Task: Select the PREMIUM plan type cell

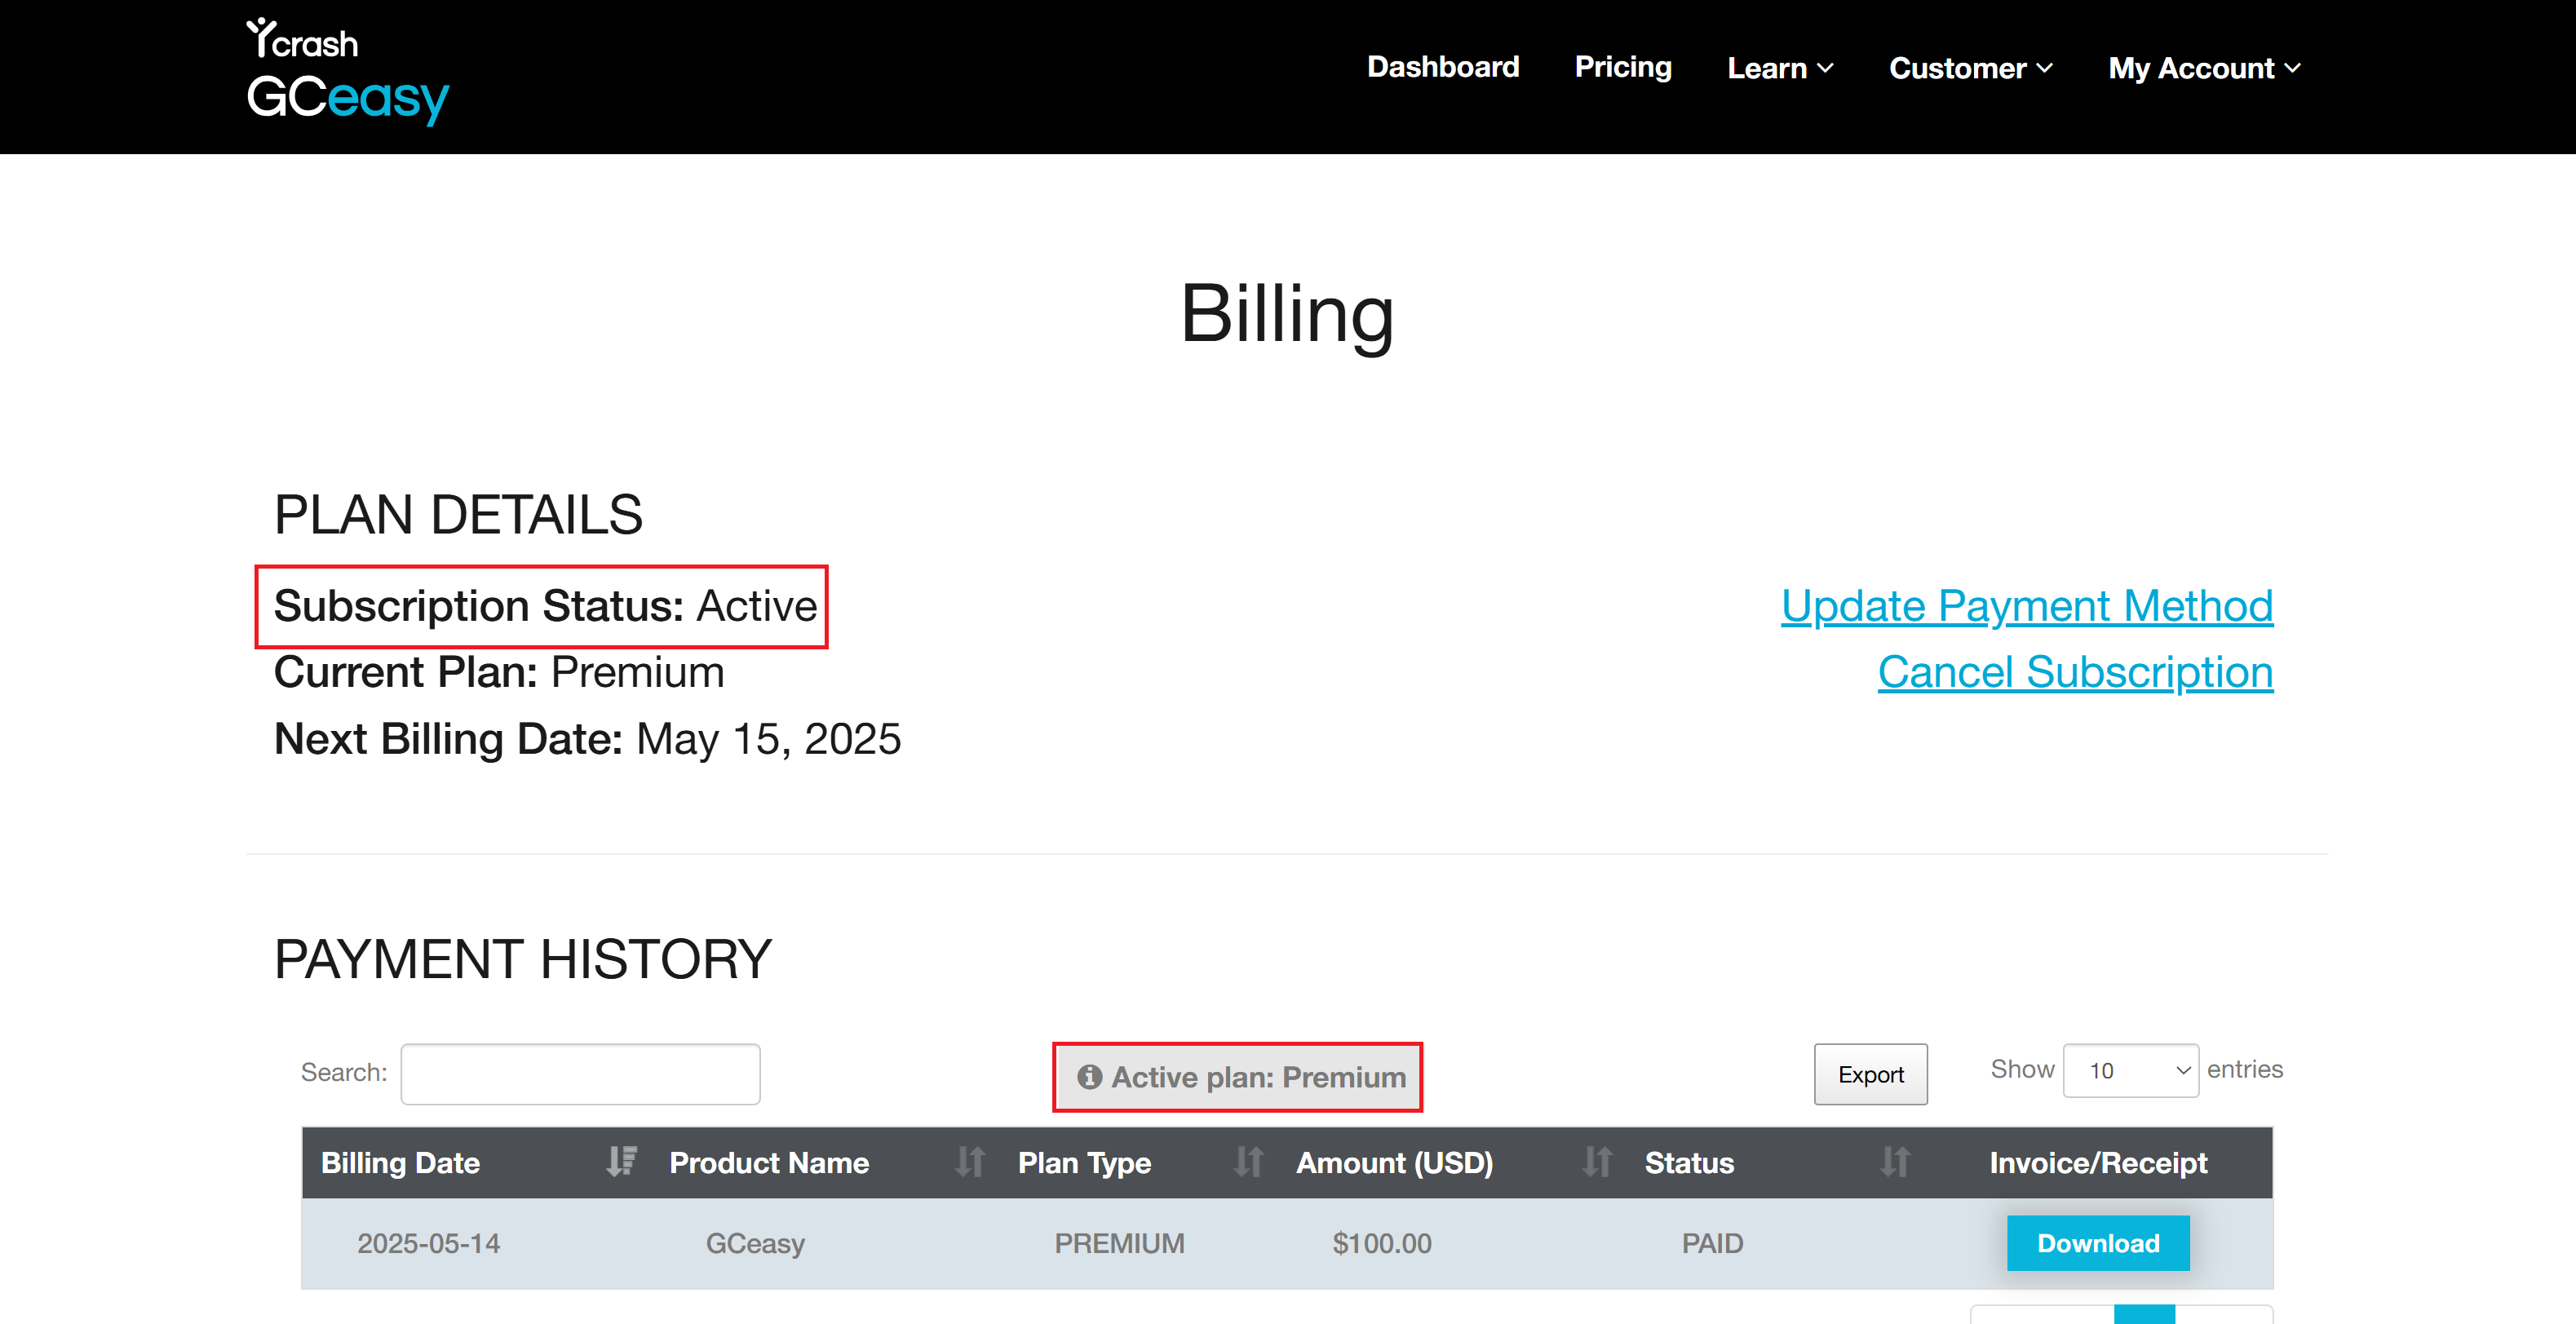Action: [x=1118, y=1243]
